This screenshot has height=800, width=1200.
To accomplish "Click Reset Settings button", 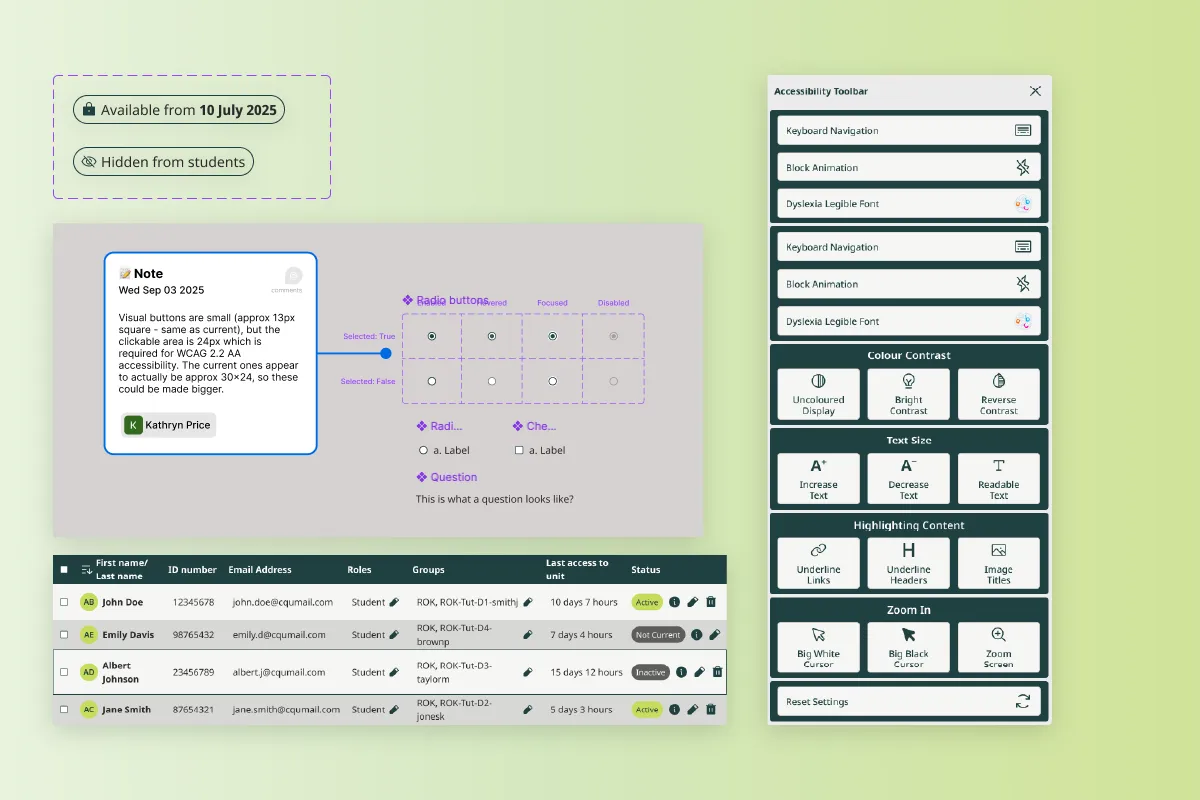I will tap(909, 701).
